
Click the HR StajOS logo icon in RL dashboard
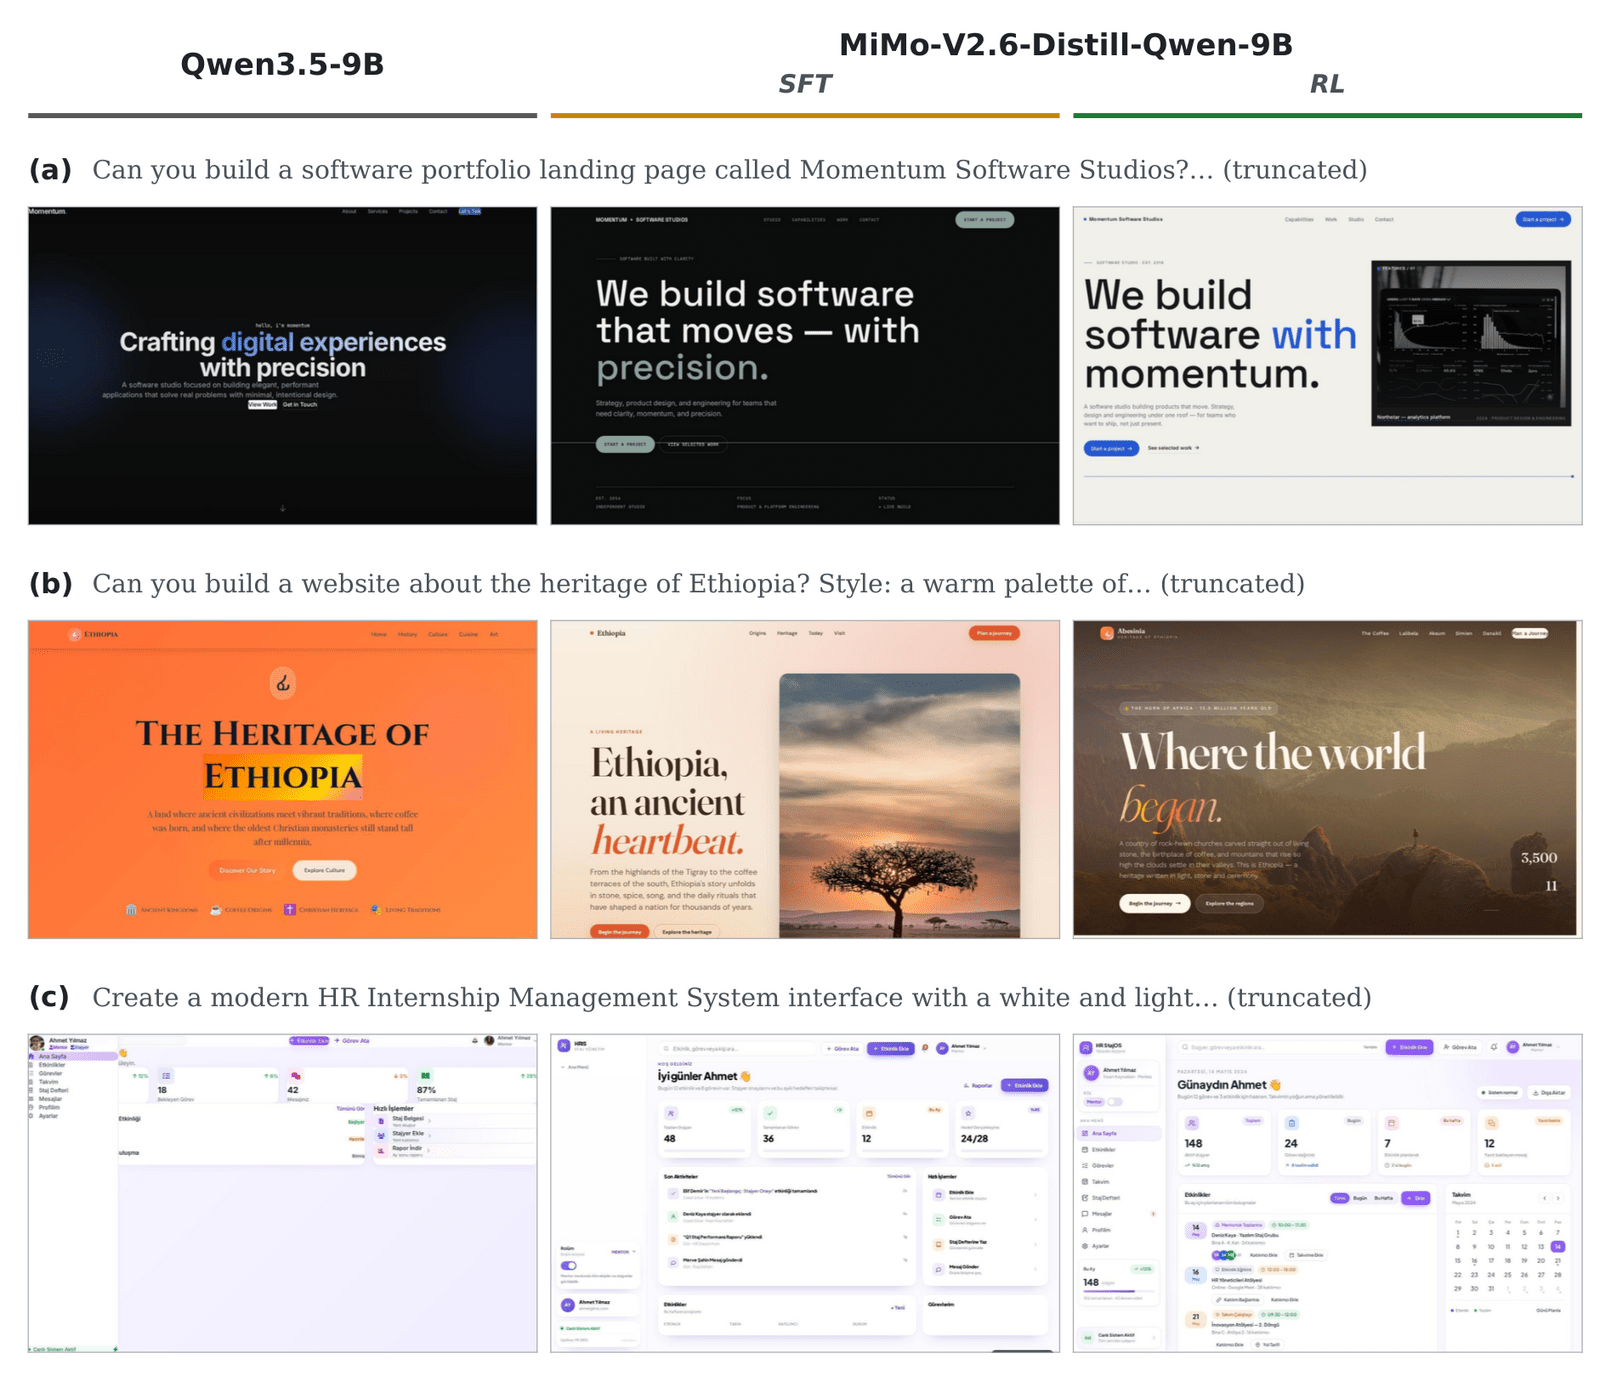coord(1086,1047)
